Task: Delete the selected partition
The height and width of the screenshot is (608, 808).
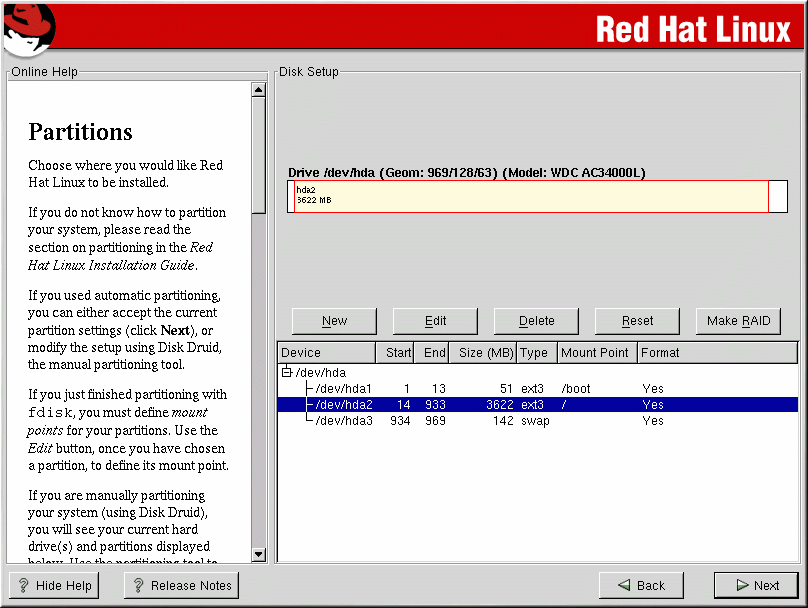Action: pos(536,321)
